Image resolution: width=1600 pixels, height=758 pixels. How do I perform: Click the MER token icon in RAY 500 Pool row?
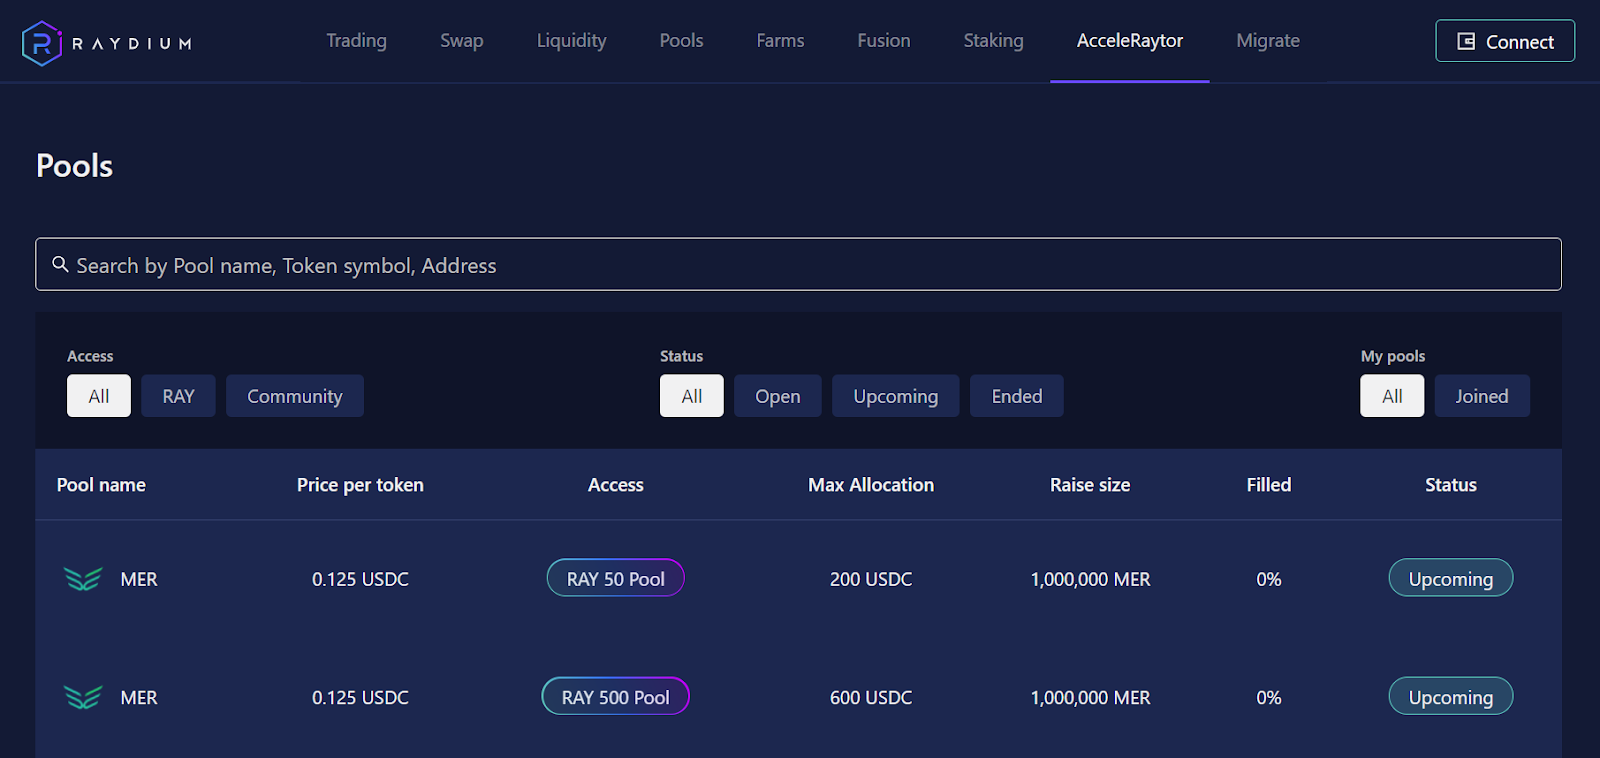[x=83, y=697]
